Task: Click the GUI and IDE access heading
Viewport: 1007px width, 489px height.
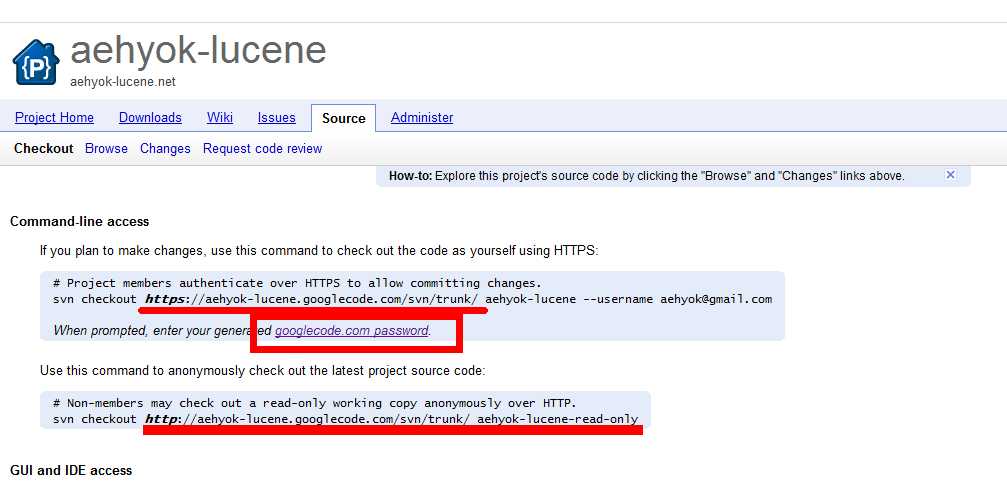Action: tap(71, 470)
